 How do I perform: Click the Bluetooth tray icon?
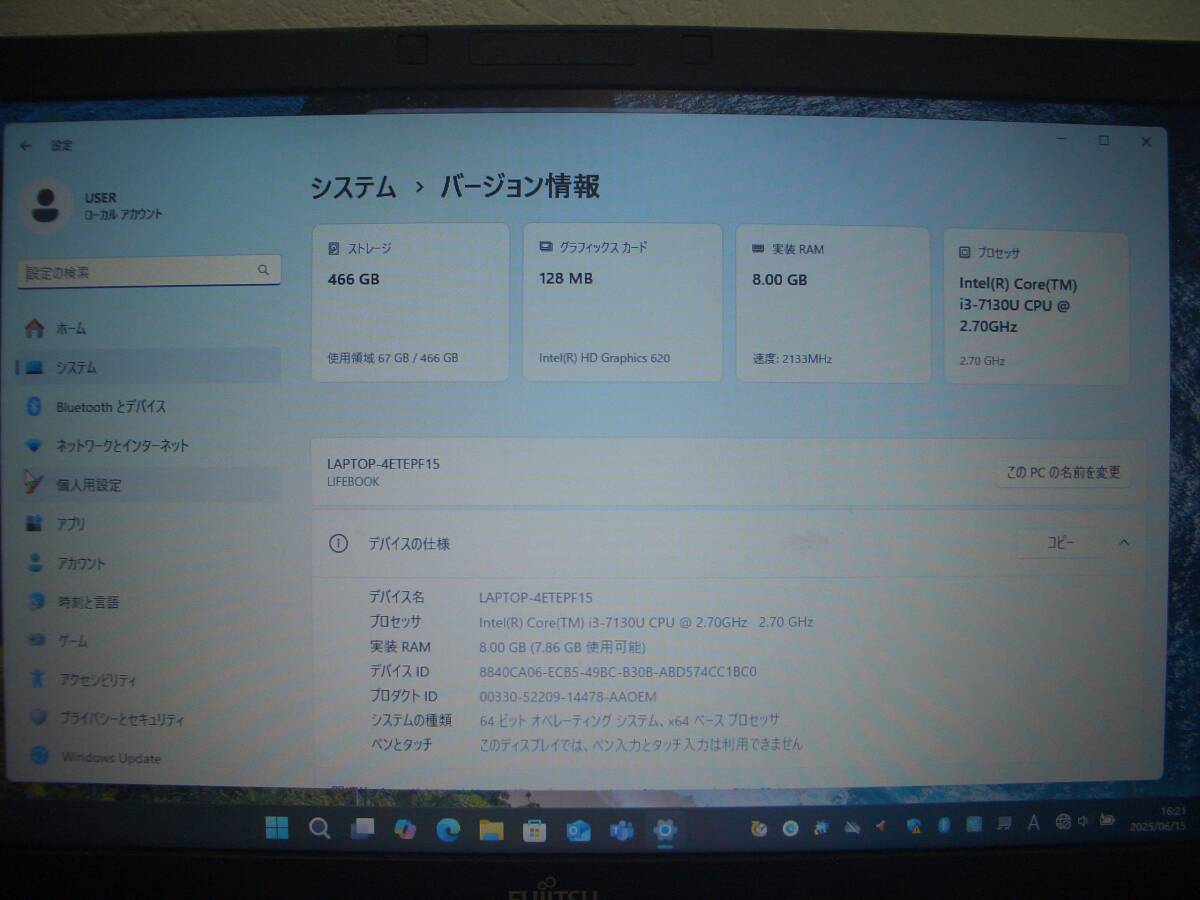click(x=943, y=825)
